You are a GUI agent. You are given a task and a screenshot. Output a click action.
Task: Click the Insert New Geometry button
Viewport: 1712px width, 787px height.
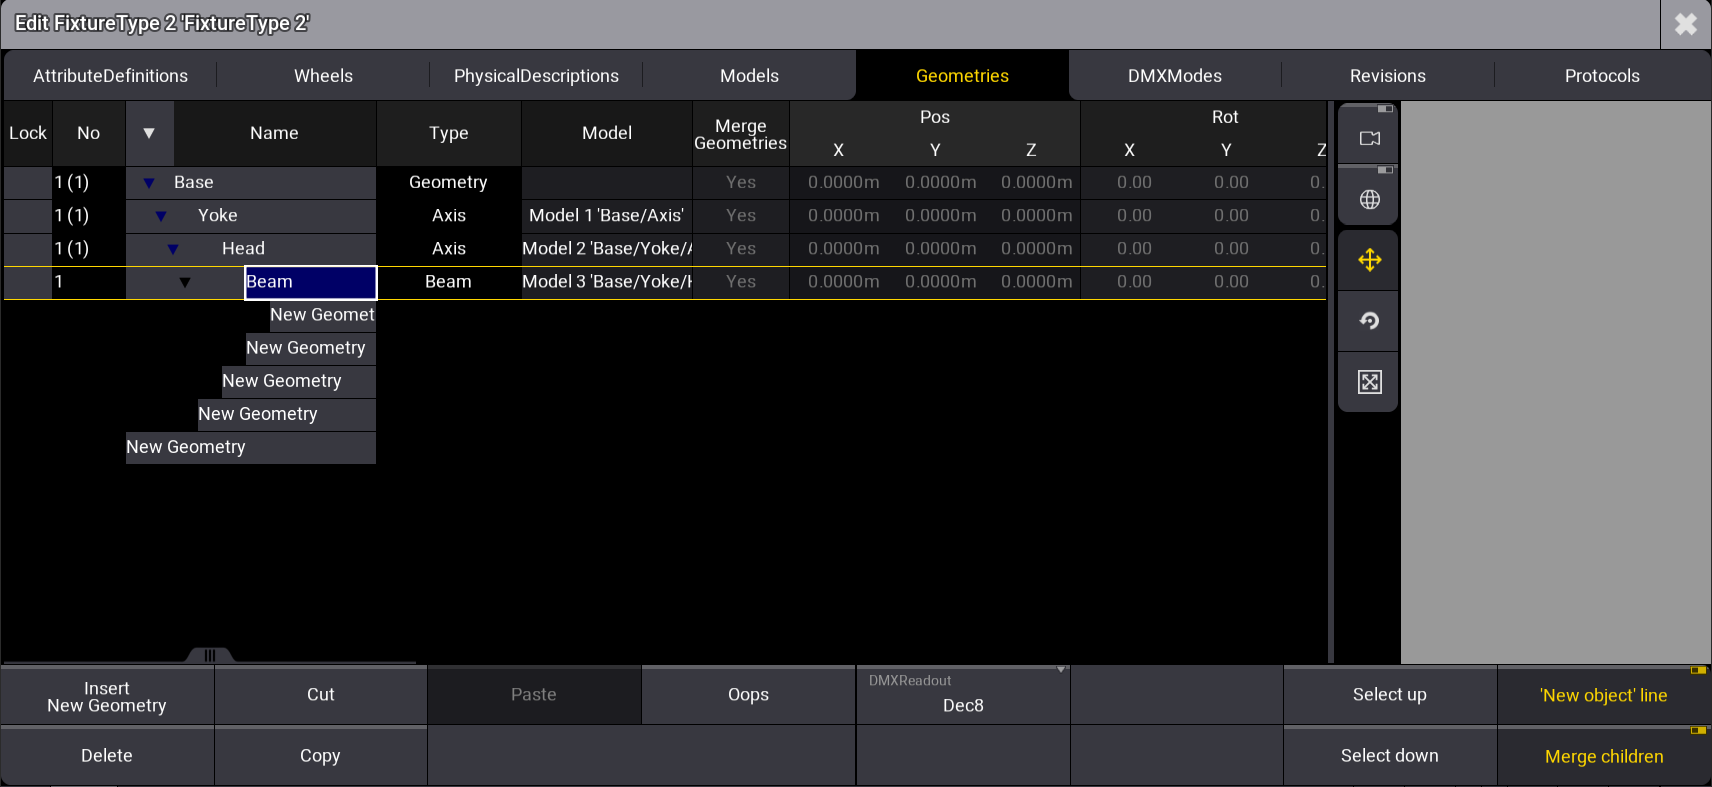pyautogui.click(x=107, y=697)
